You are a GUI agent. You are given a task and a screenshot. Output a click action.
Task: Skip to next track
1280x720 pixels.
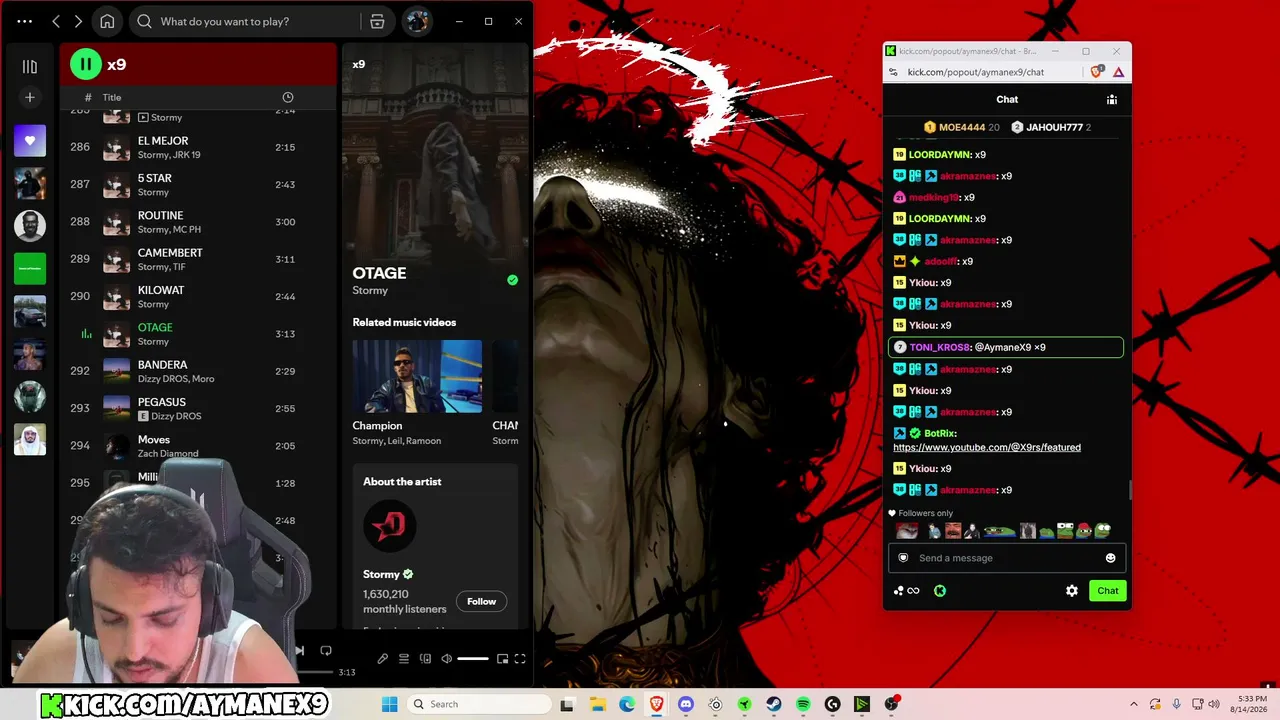299,650
